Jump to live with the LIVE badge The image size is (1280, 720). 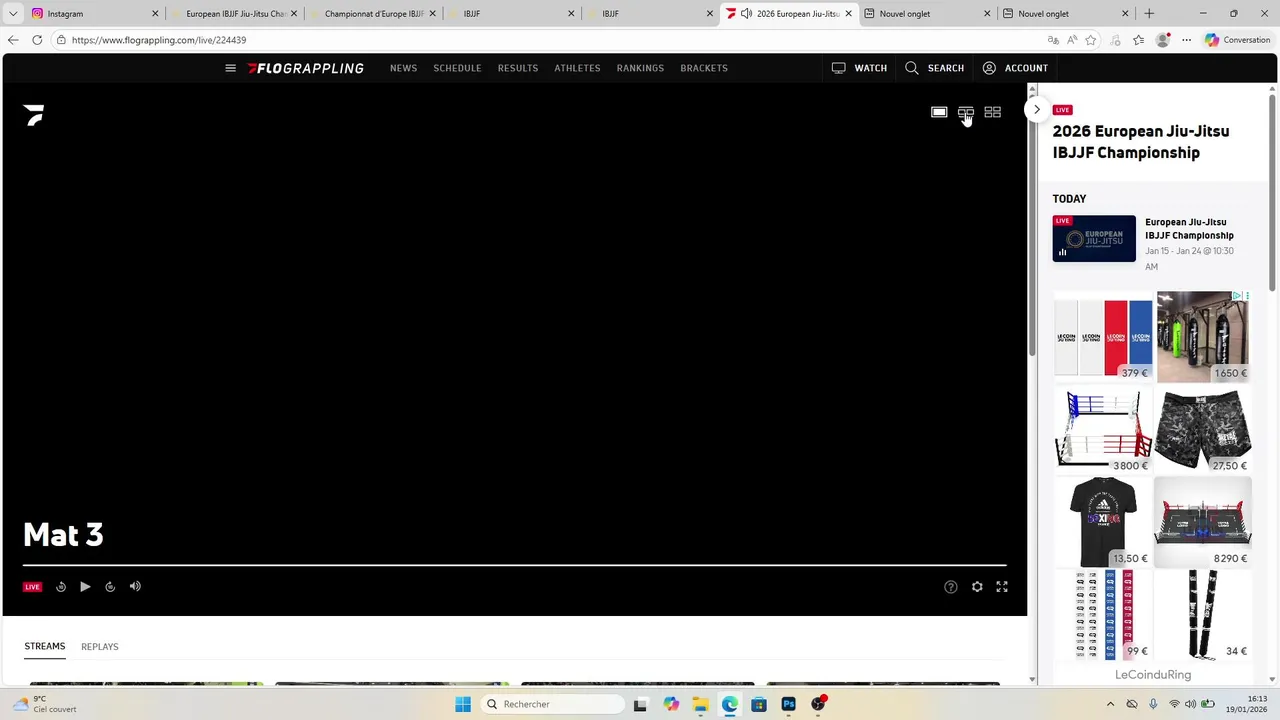tap(32, 587)
